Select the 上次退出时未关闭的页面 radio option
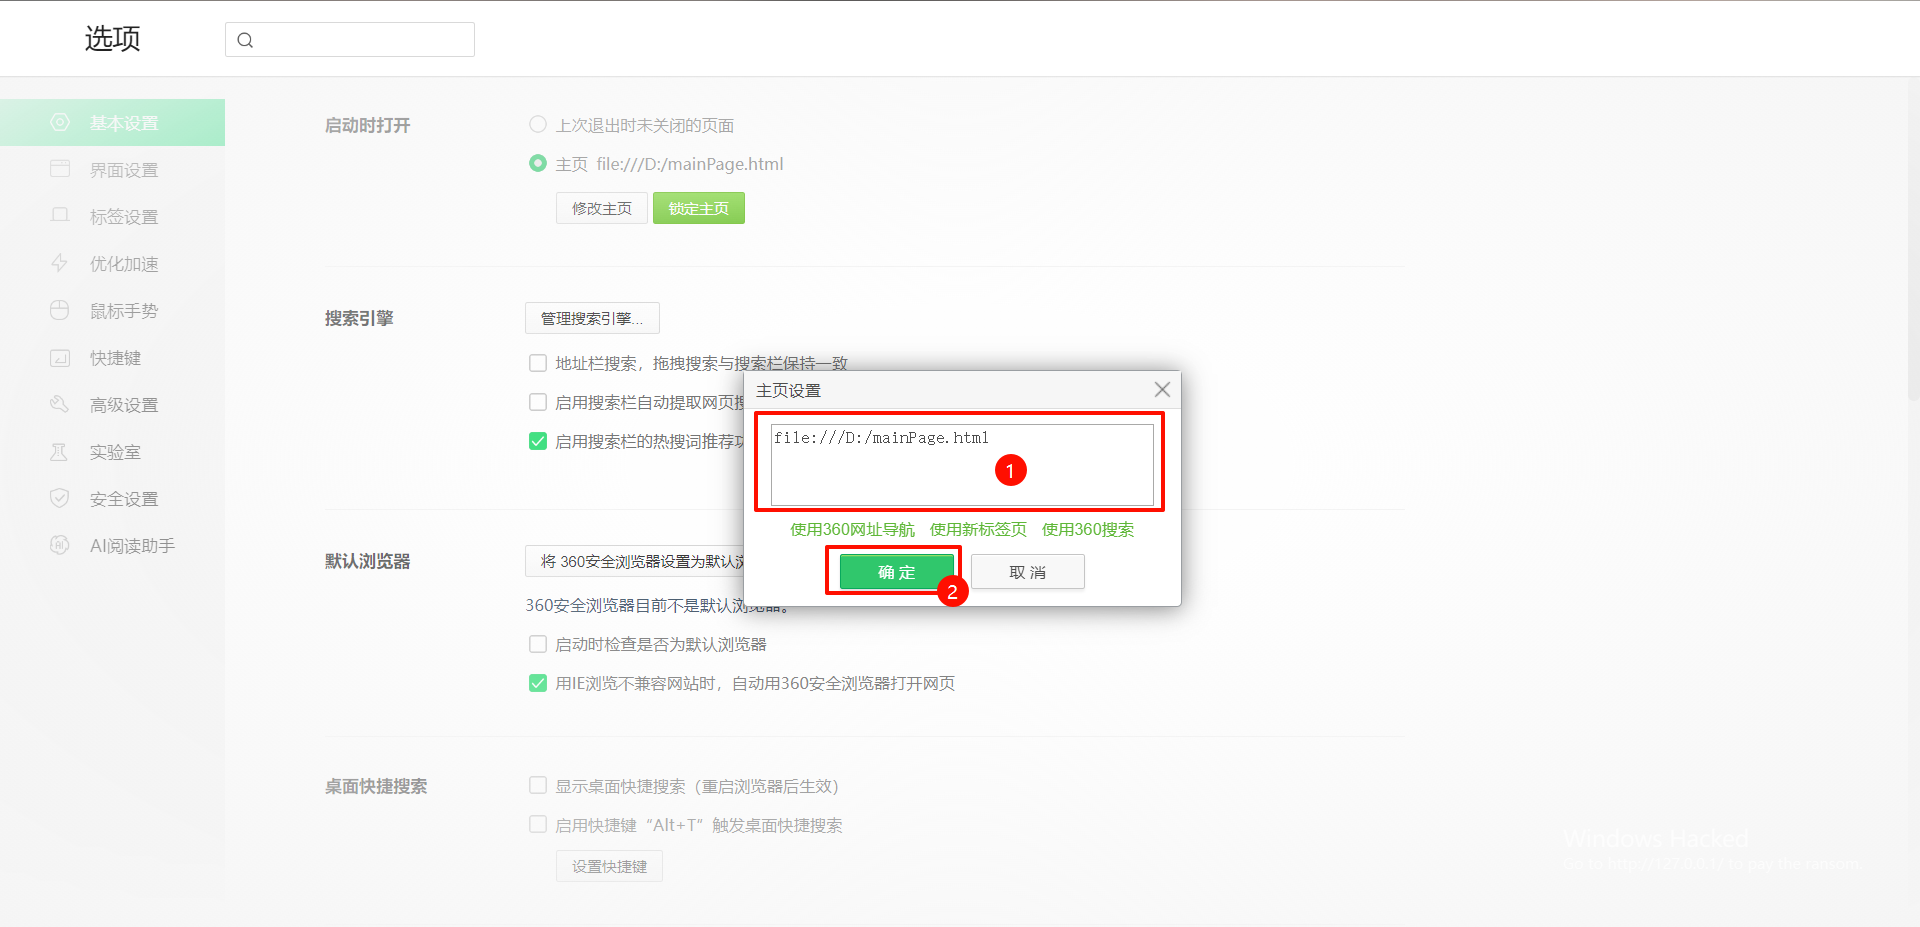Screen dimensions: 1920x927 tap(538, 125)
